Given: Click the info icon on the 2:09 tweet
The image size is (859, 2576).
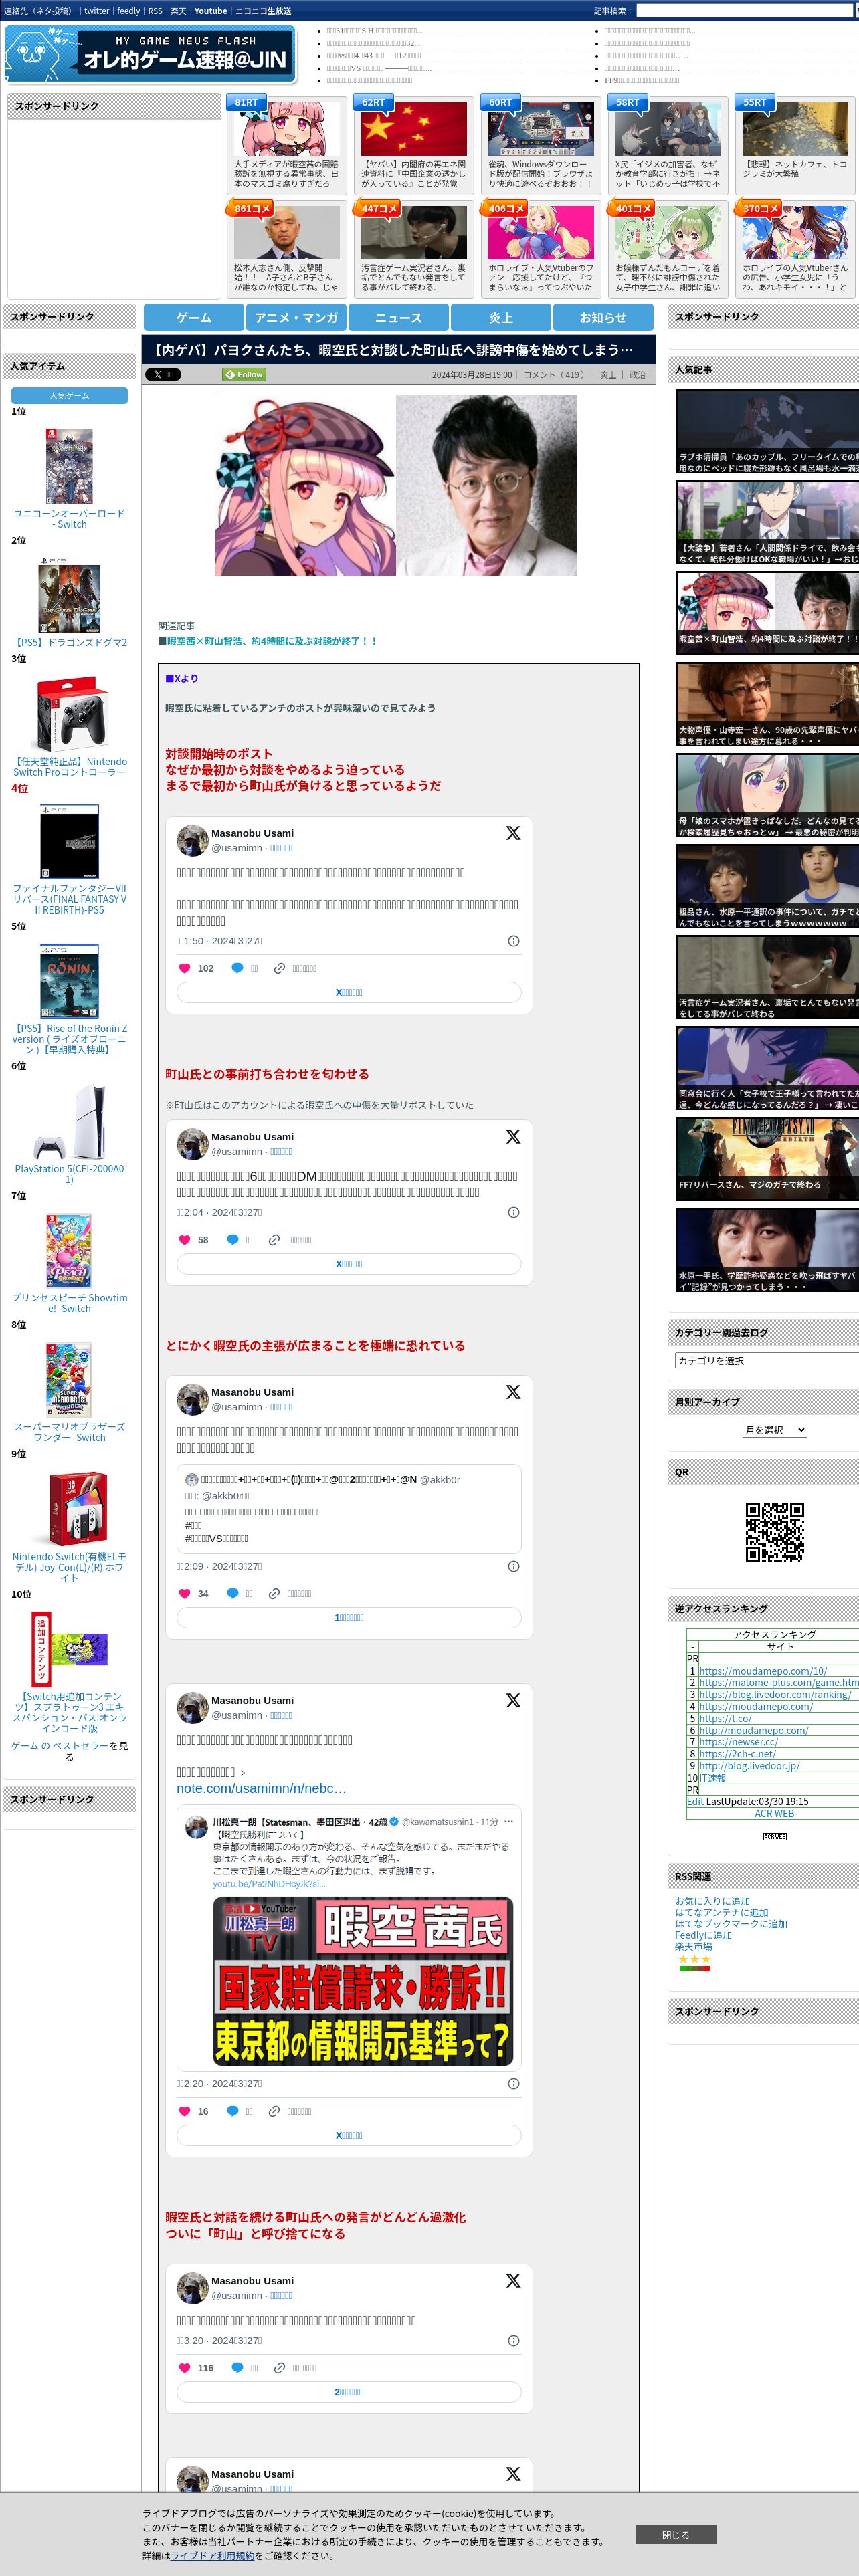Looking at the screenshot, I should 513,1567.
